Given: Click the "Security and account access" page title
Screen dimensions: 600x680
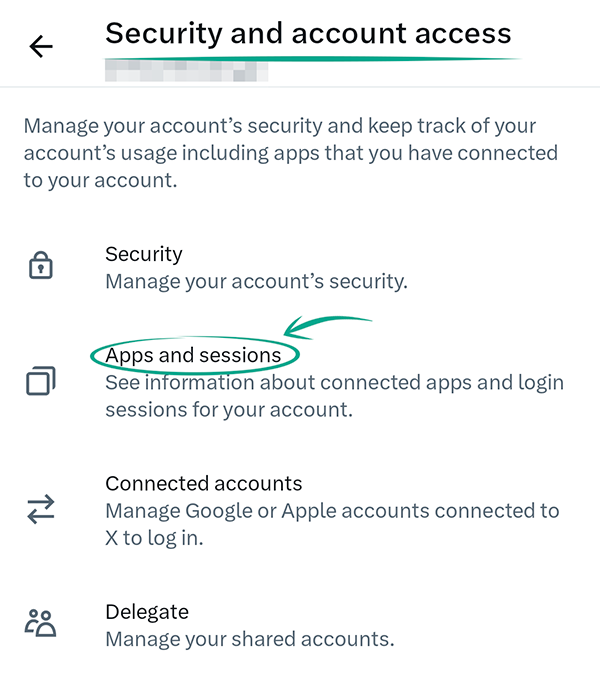Looking at the screenshot, I should click(x=308, y=33).
